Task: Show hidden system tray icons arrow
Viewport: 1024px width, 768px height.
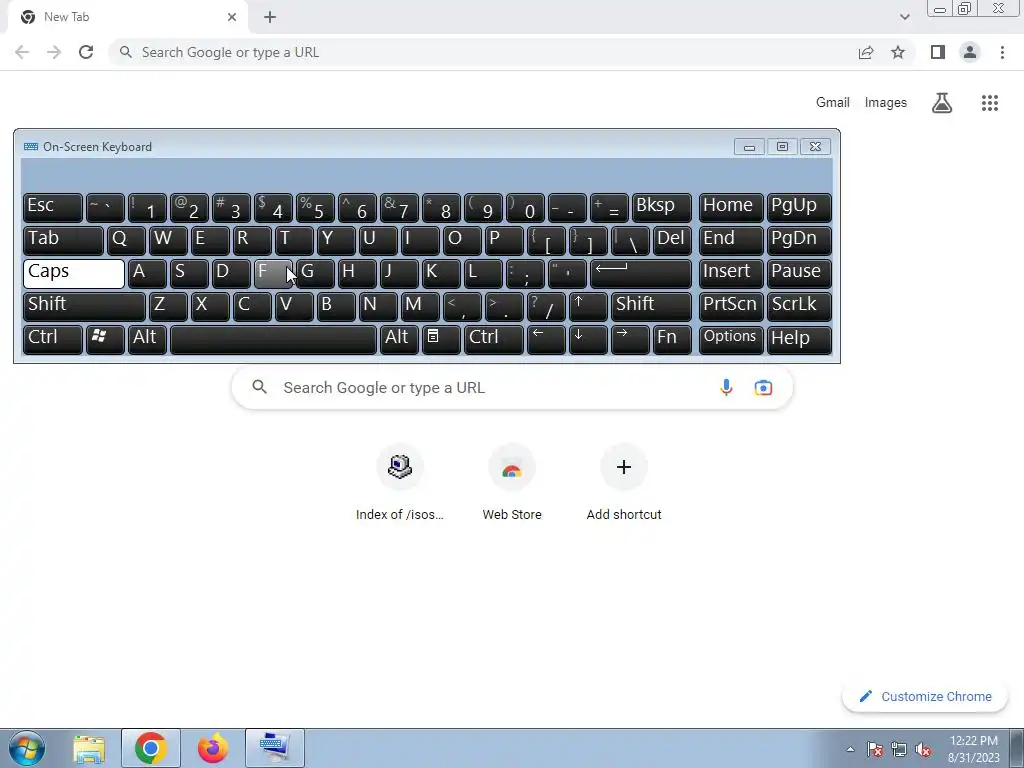Action: coord(850,750)
